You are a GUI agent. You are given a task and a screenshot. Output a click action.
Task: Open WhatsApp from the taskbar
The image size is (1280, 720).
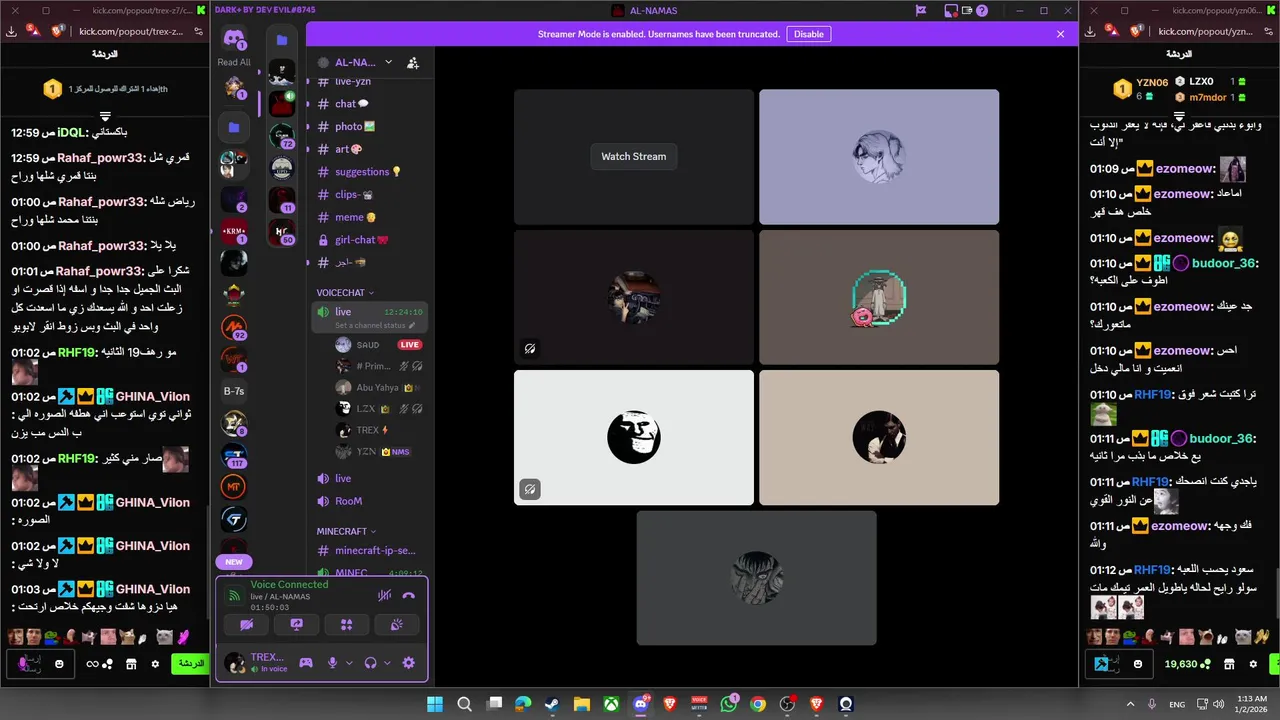[728, 704]
